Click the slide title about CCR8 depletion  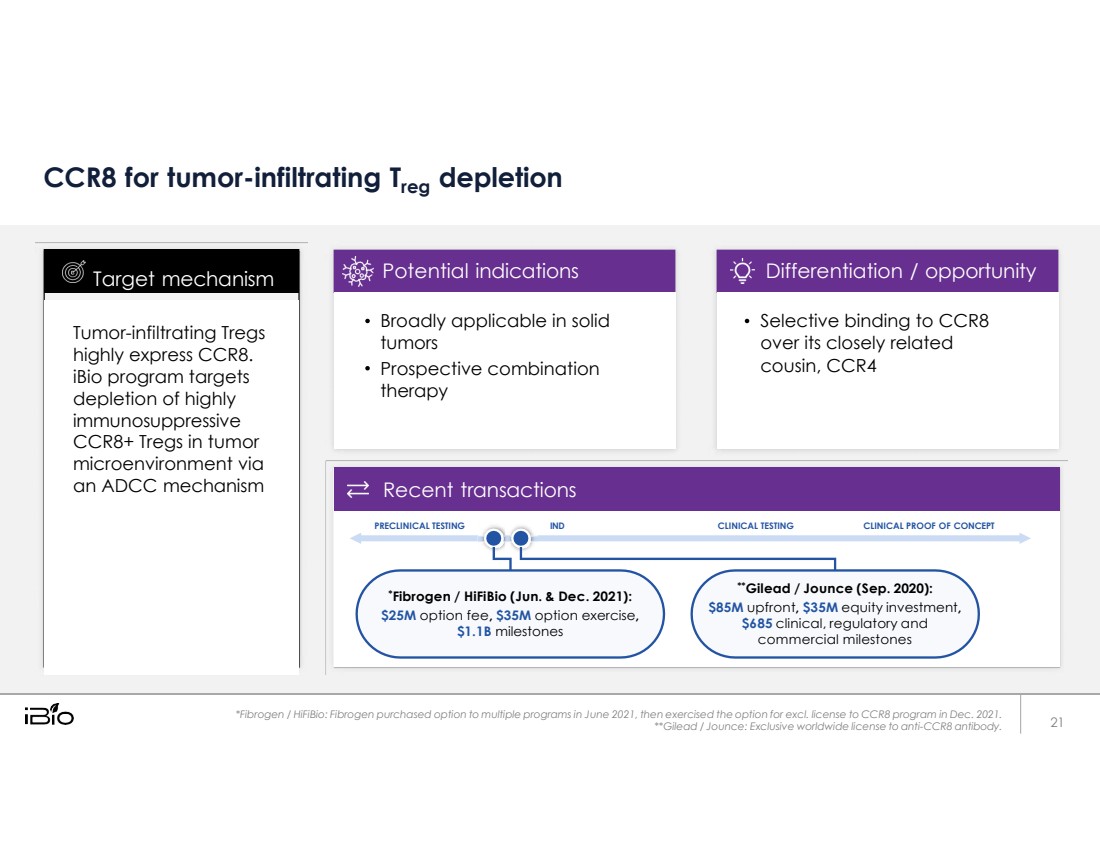[x=303, y=179]
